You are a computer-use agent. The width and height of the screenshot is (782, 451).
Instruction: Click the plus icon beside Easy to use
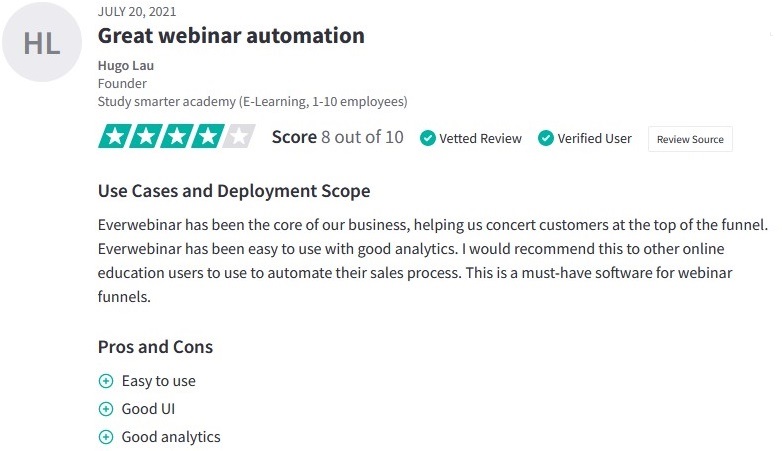tap(106, 381)
